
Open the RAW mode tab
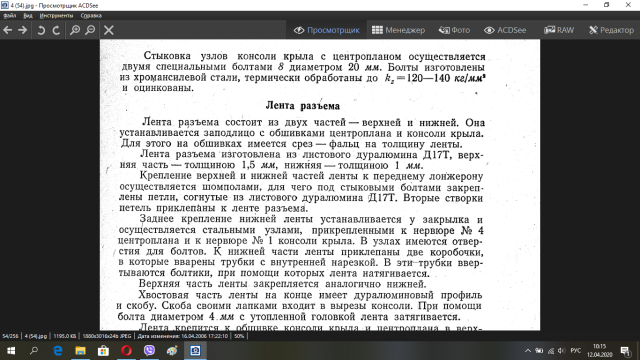coord(559,30)
